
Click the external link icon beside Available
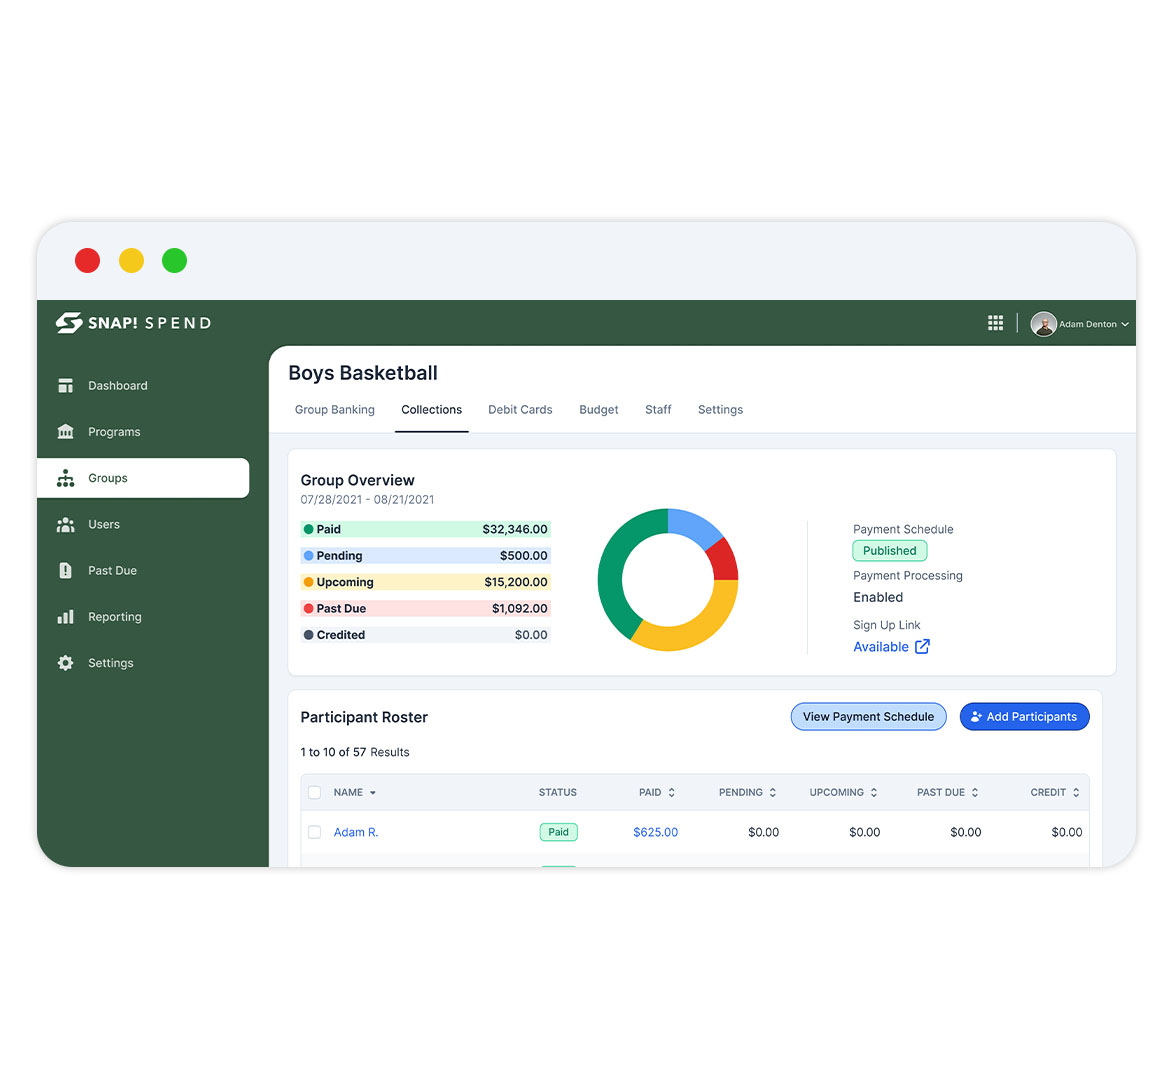(922, 647)
